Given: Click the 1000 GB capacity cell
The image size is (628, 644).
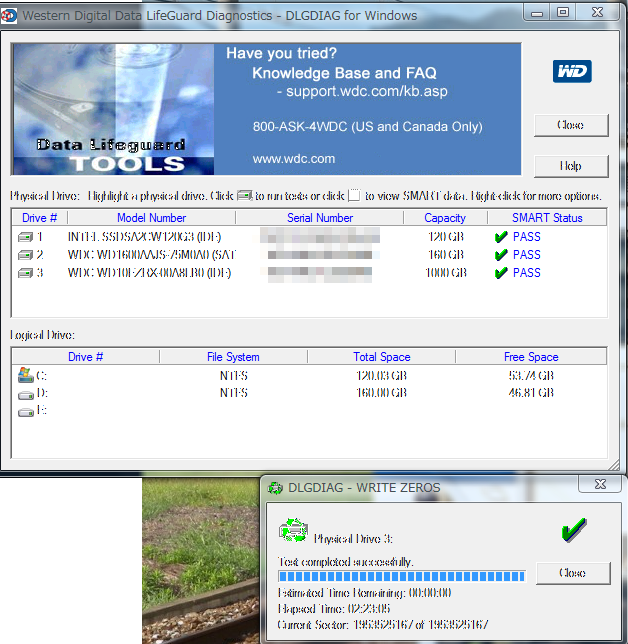Looking at the screenshot, I should (x=446, y=273).
